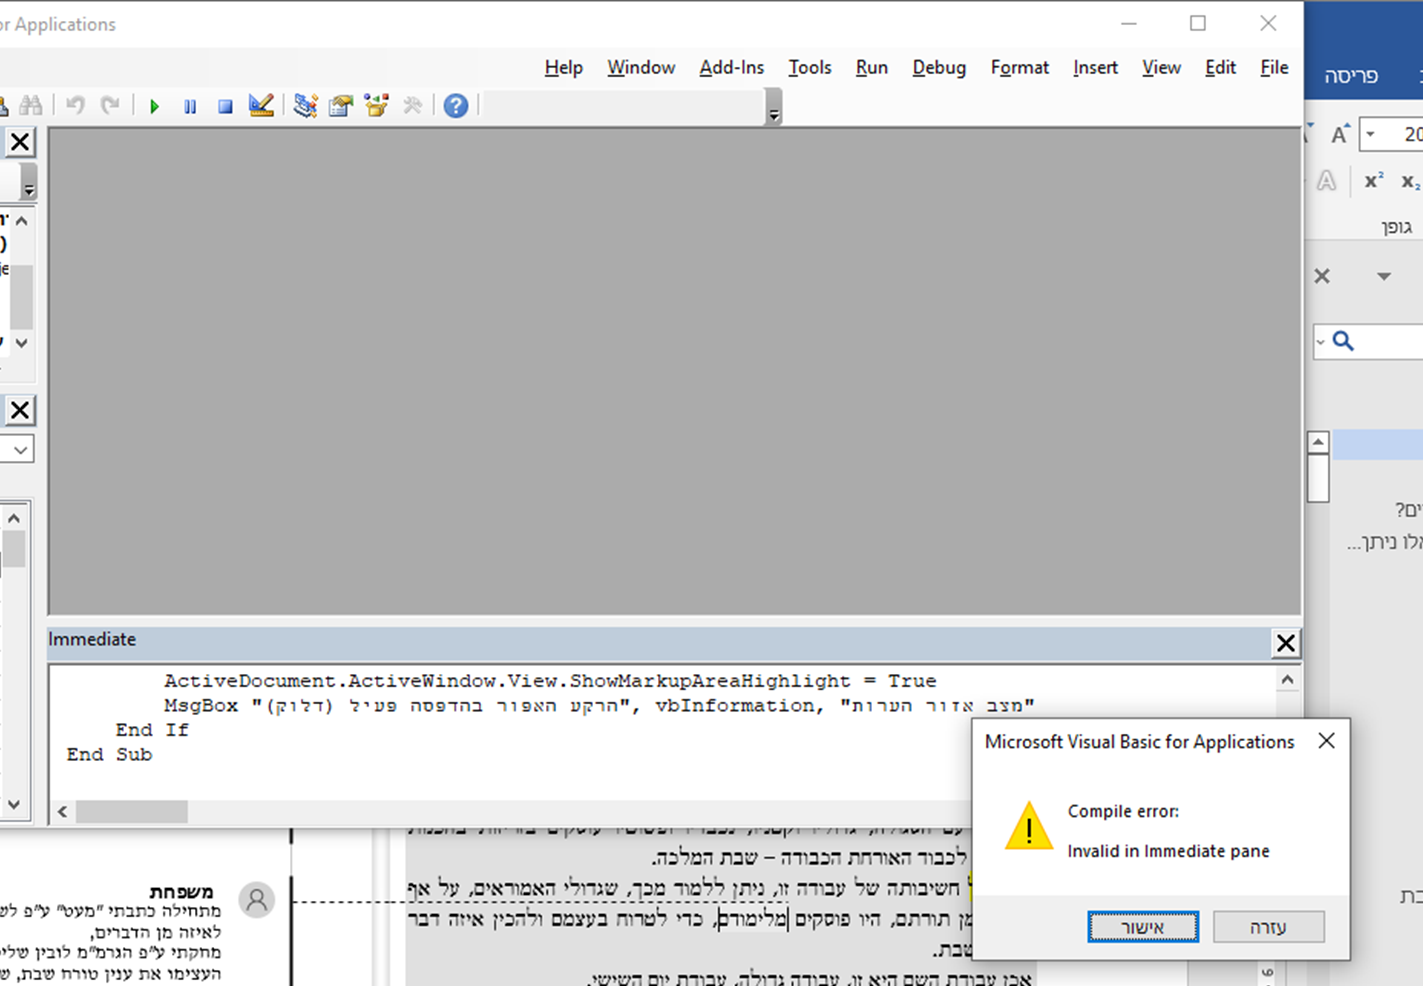Open the Project Explorer icon
This screenshot has height=986, width=1423.
[x=305, y=106]
